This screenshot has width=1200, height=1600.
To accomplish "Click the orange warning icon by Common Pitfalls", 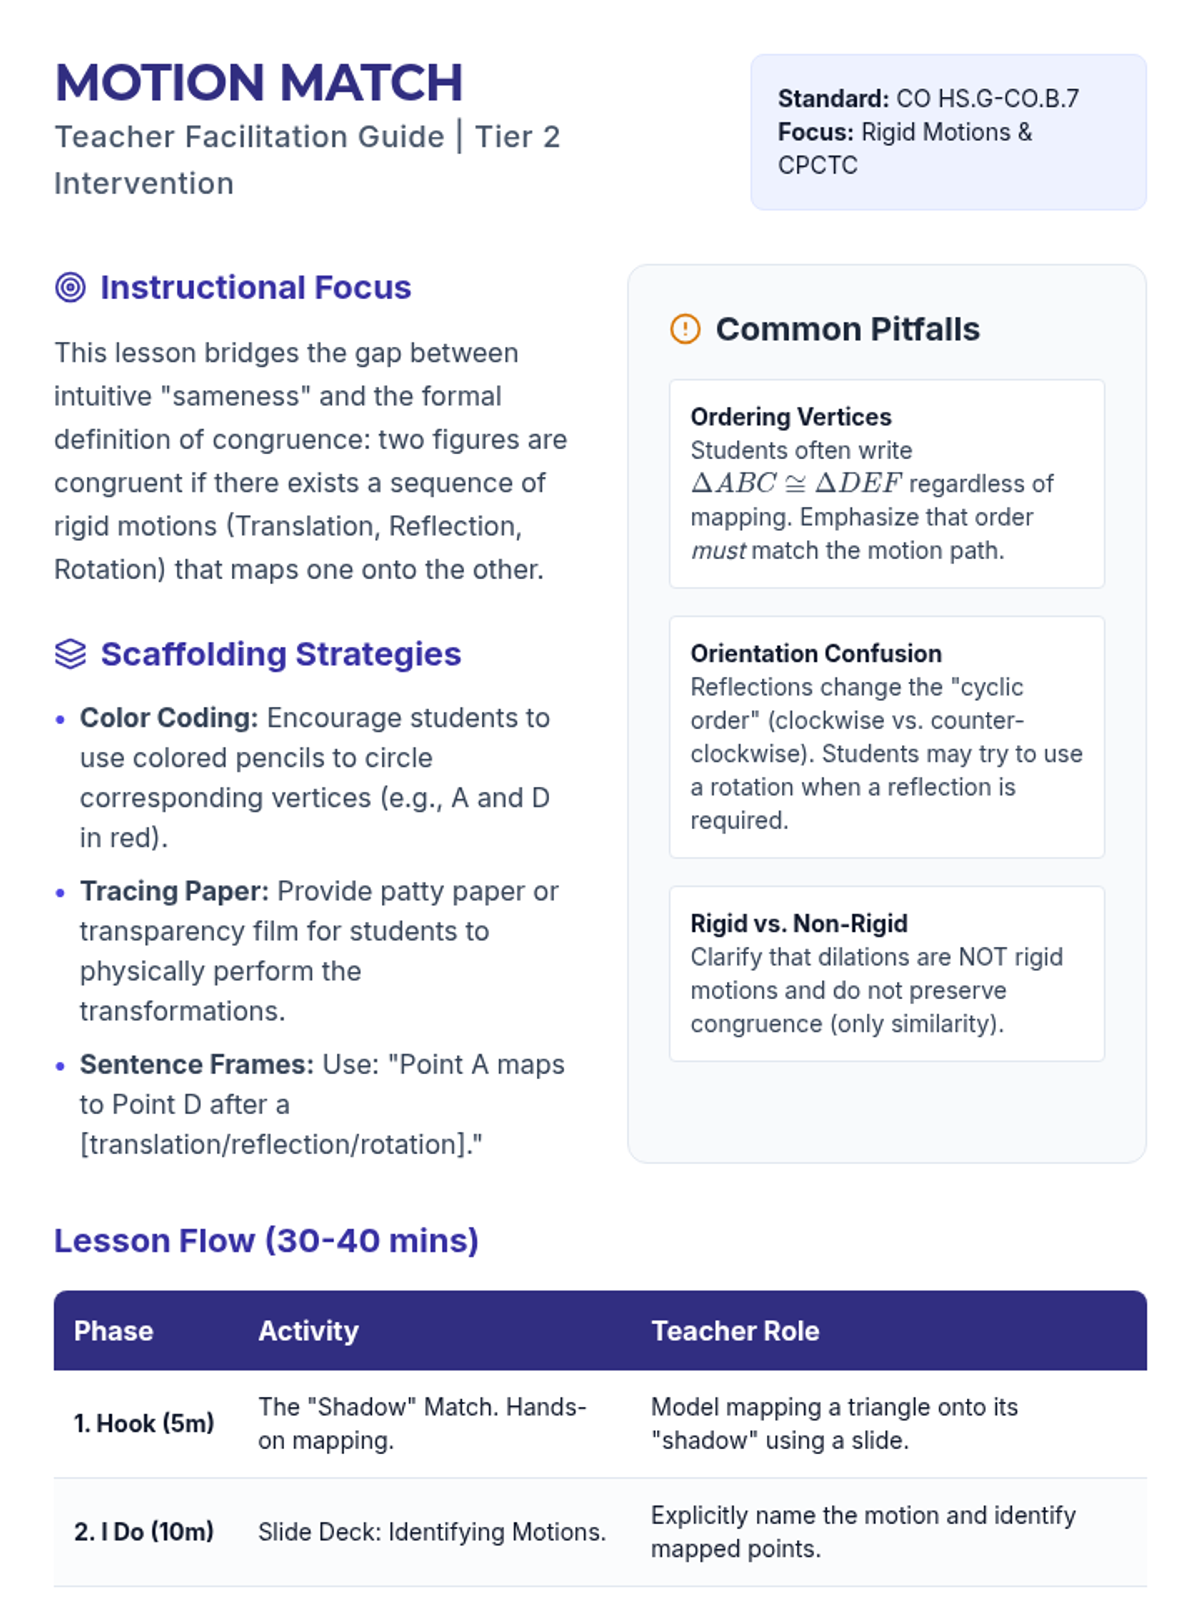I will pos(685,329).
